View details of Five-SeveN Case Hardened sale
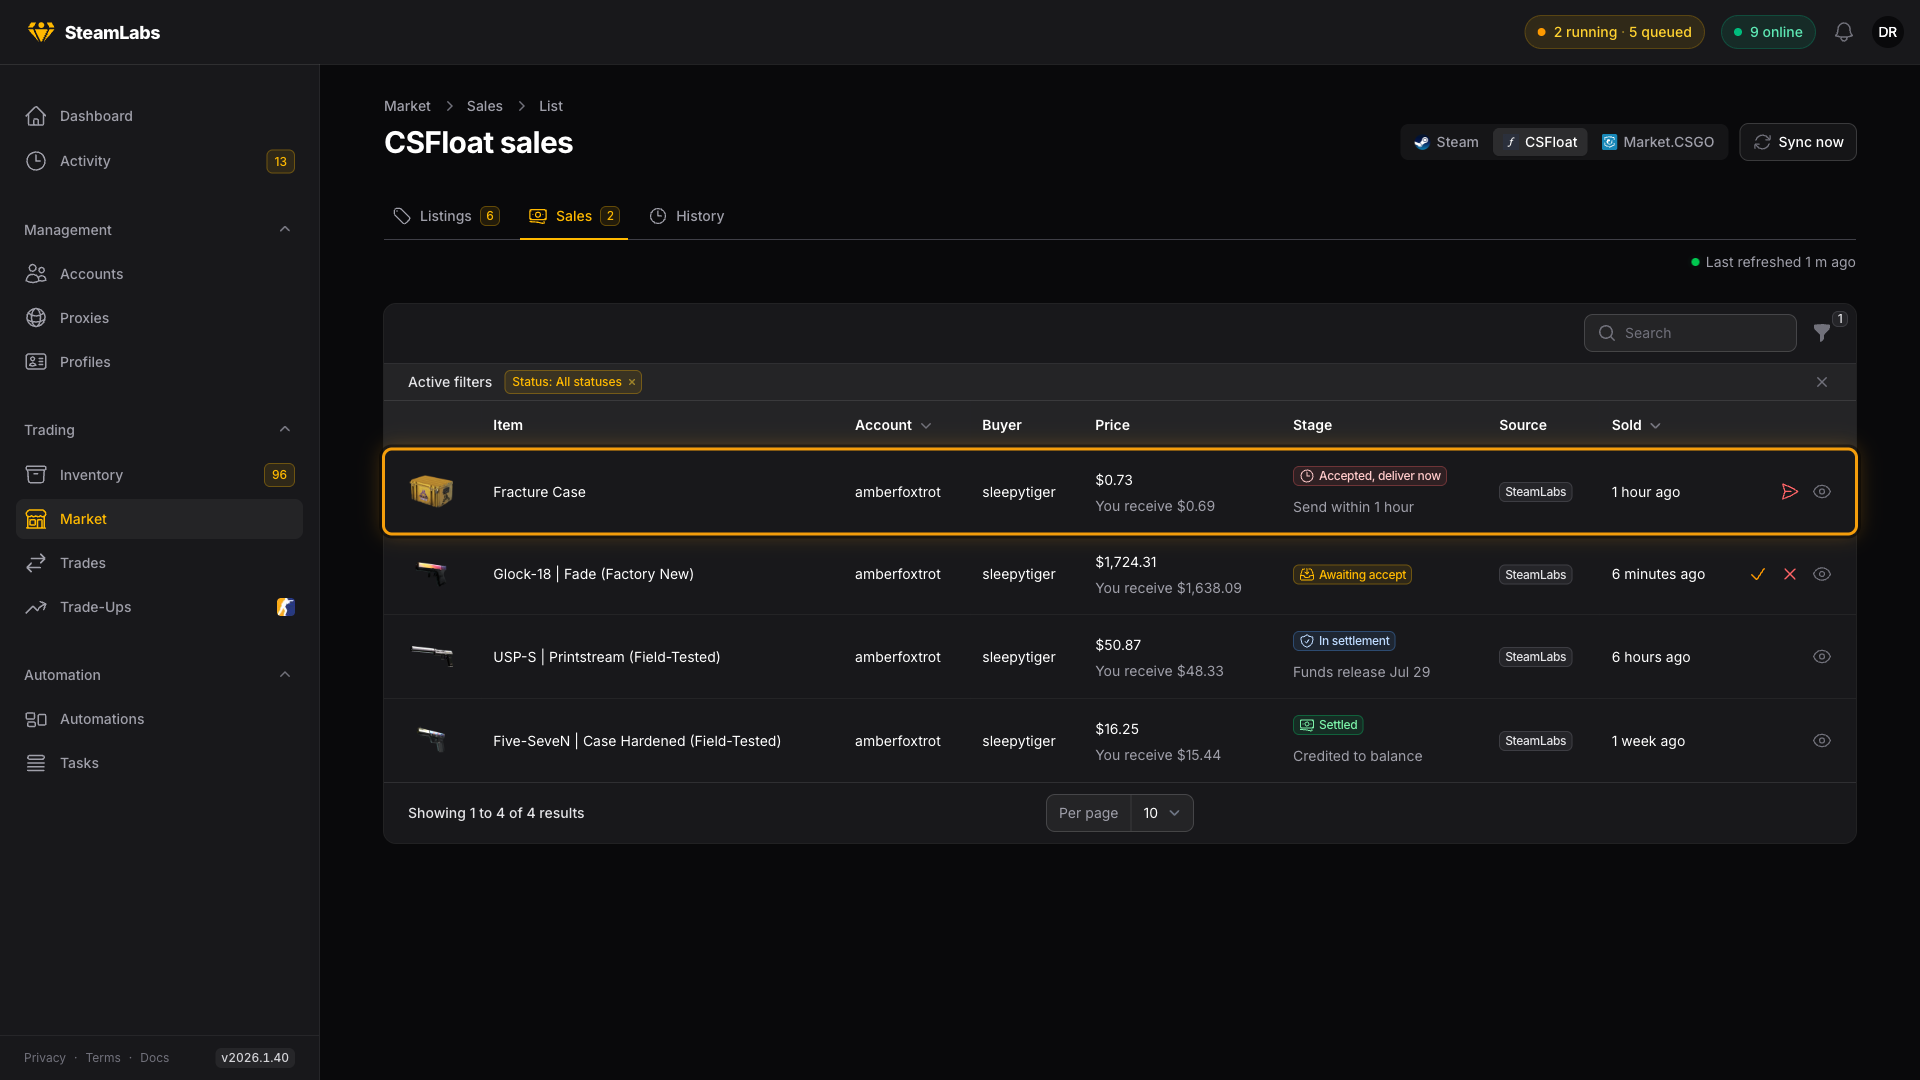Screen dimensions: 1920x1080 tap(1821, 741)
